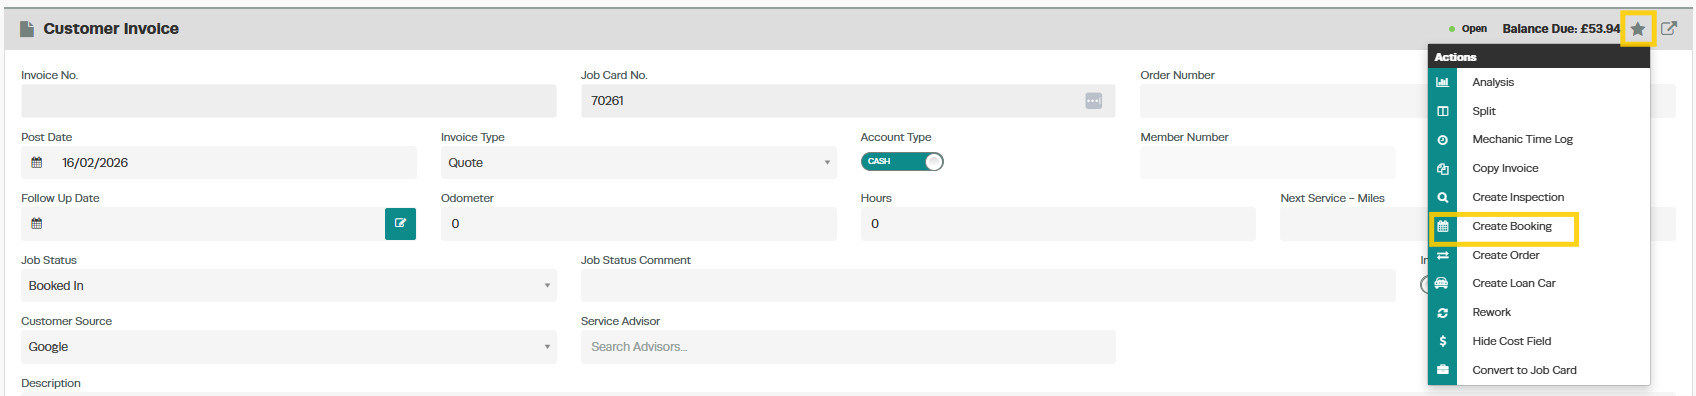Click the Copy Invoice icon
1696x396 pixels.
(1442, 169)
